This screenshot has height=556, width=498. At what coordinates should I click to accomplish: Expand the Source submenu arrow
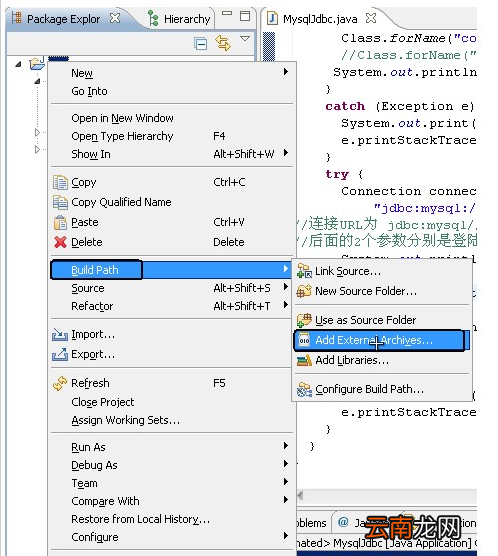286,287
